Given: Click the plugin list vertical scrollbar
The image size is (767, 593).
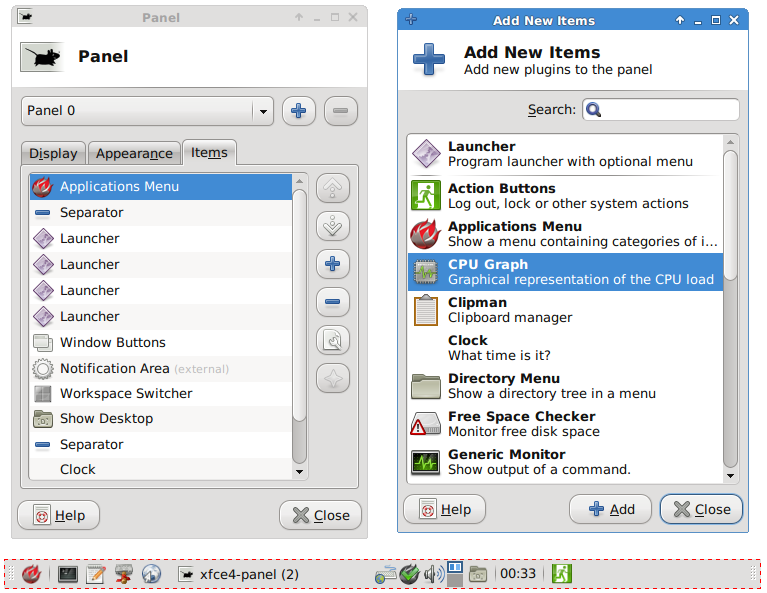Looking at the screenshot, I should [730, 216].
